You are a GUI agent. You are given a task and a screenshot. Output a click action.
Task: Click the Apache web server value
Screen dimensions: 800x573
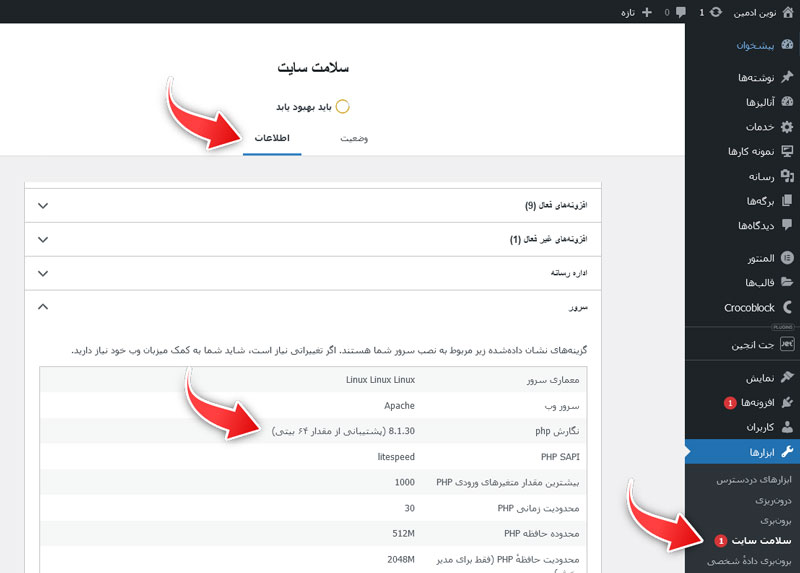tap(399, 406)
